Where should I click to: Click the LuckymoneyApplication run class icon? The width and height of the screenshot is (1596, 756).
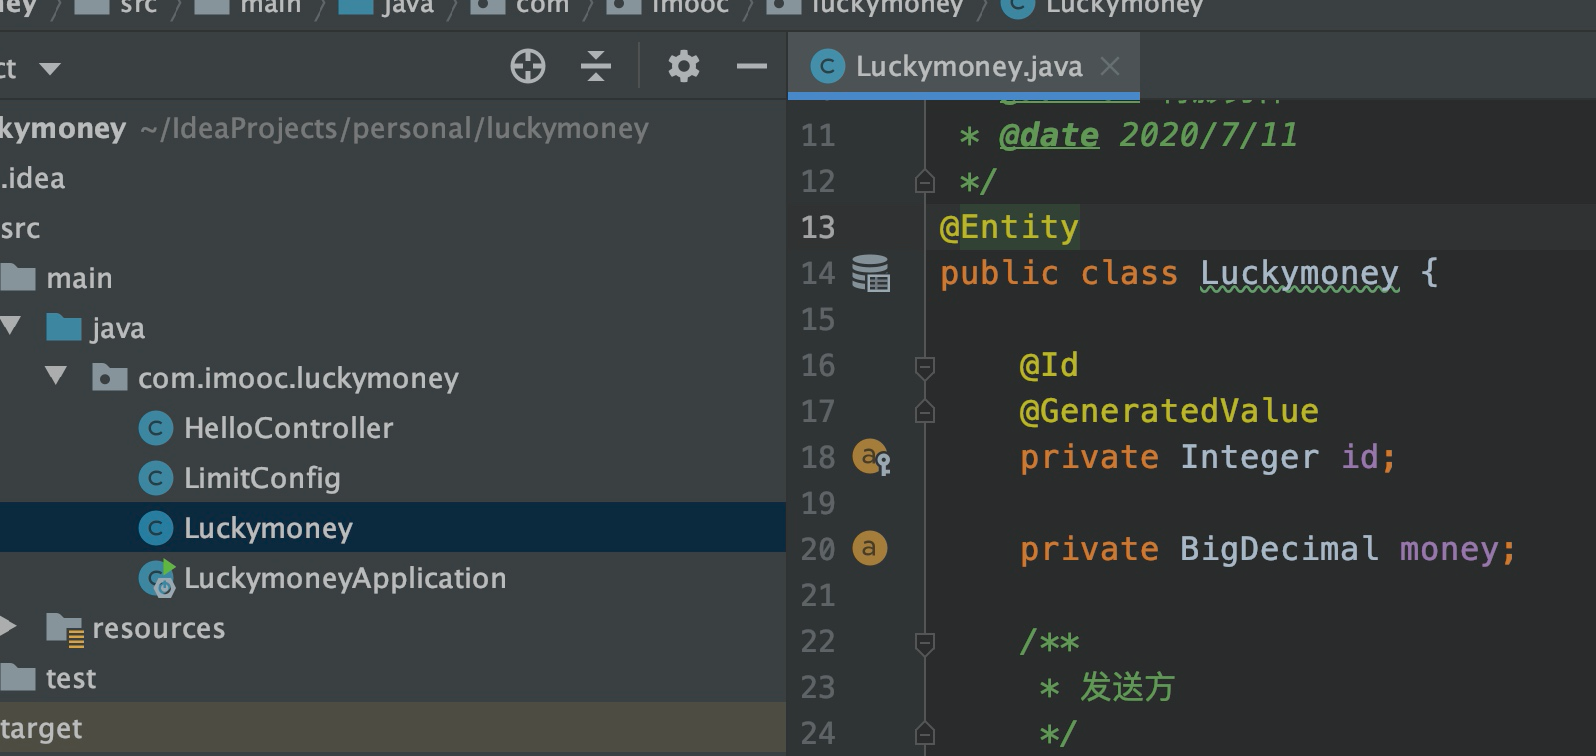[x=157, y=578]
